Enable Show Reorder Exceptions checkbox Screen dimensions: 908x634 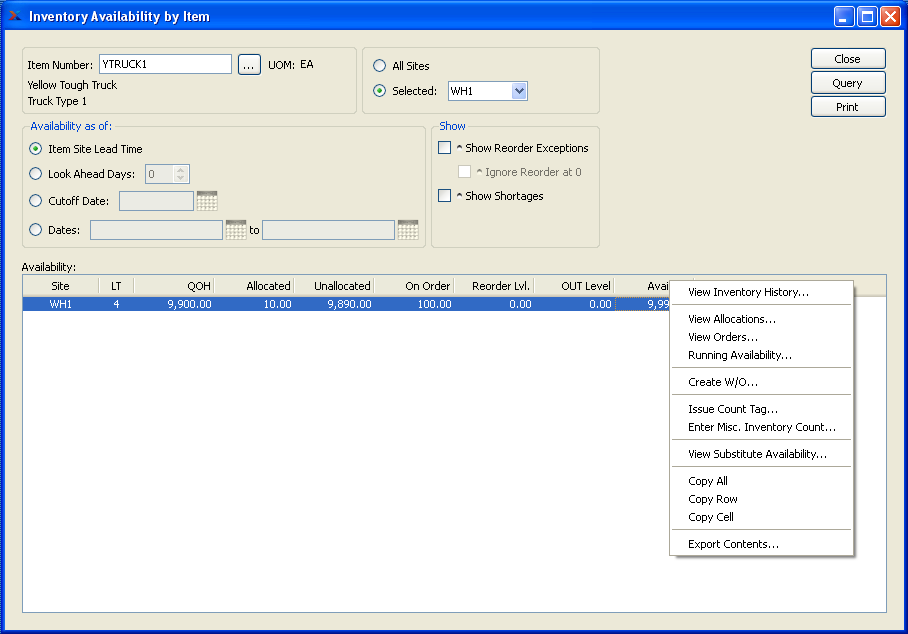coord(445,148)
